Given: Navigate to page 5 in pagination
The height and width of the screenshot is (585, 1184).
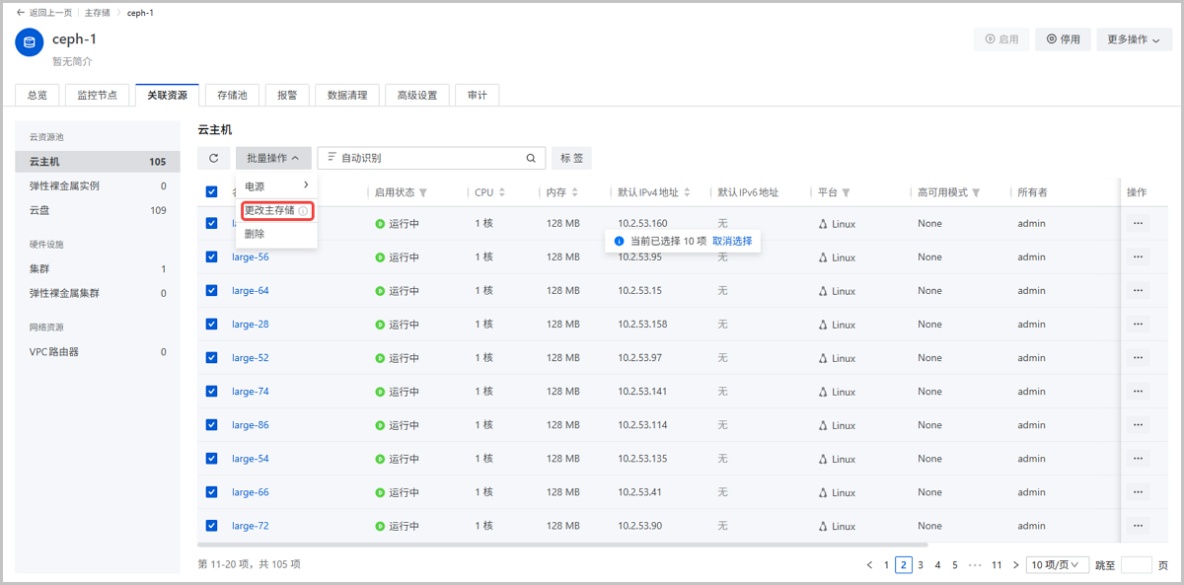Looking at the screenshot, I should coord(954,564).
